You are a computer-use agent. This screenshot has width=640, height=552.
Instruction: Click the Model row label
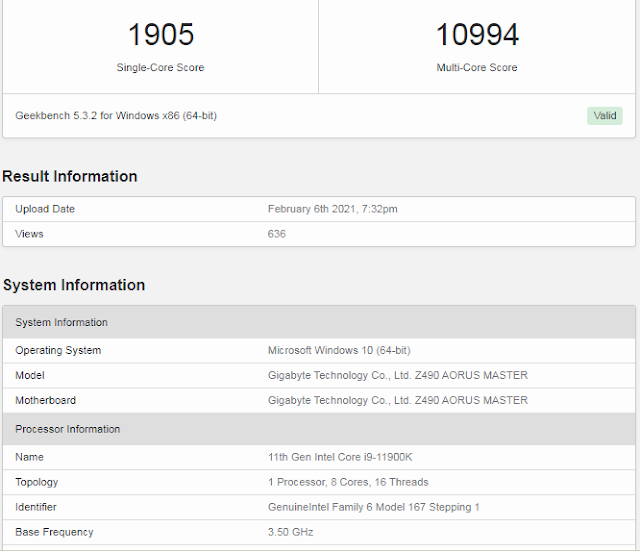tap(30, 375)
